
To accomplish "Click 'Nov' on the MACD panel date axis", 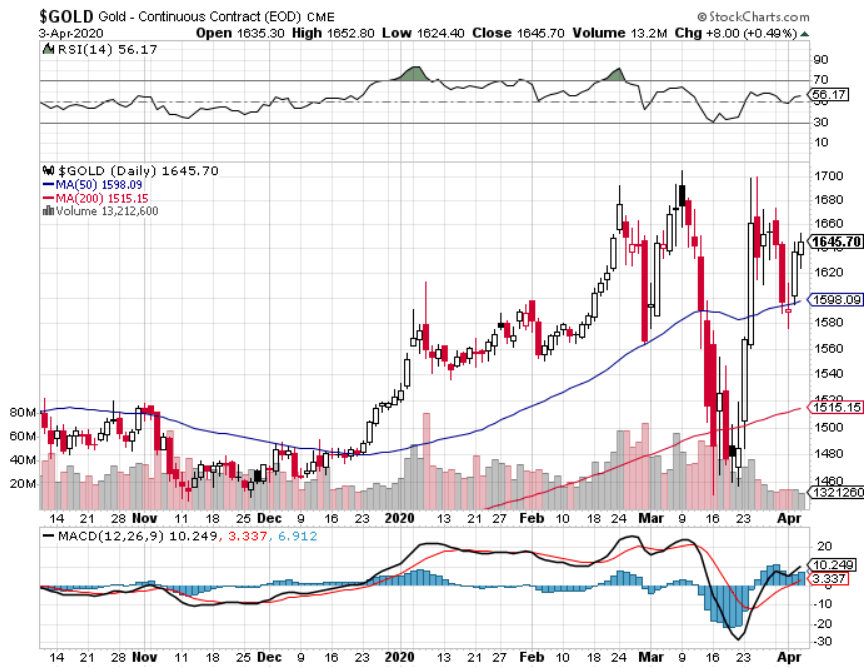I will point(144,657).
